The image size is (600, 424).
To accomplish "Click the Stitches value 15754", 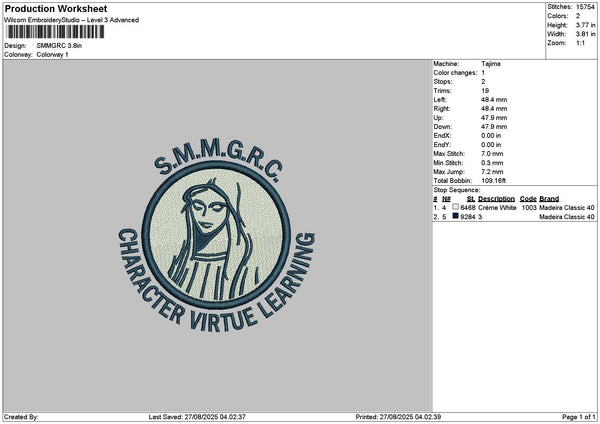I will [x=585, y=7].
